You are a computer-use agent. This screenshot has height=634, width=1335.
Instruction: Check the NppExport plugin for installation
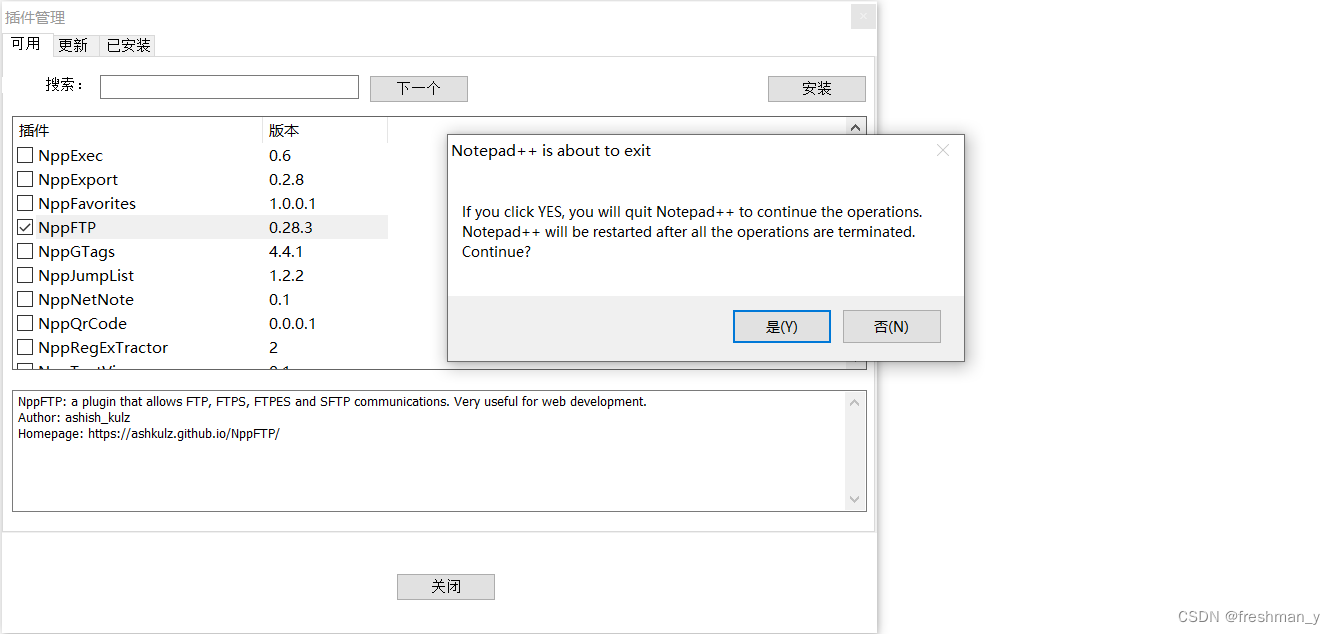tap(25, 179)
